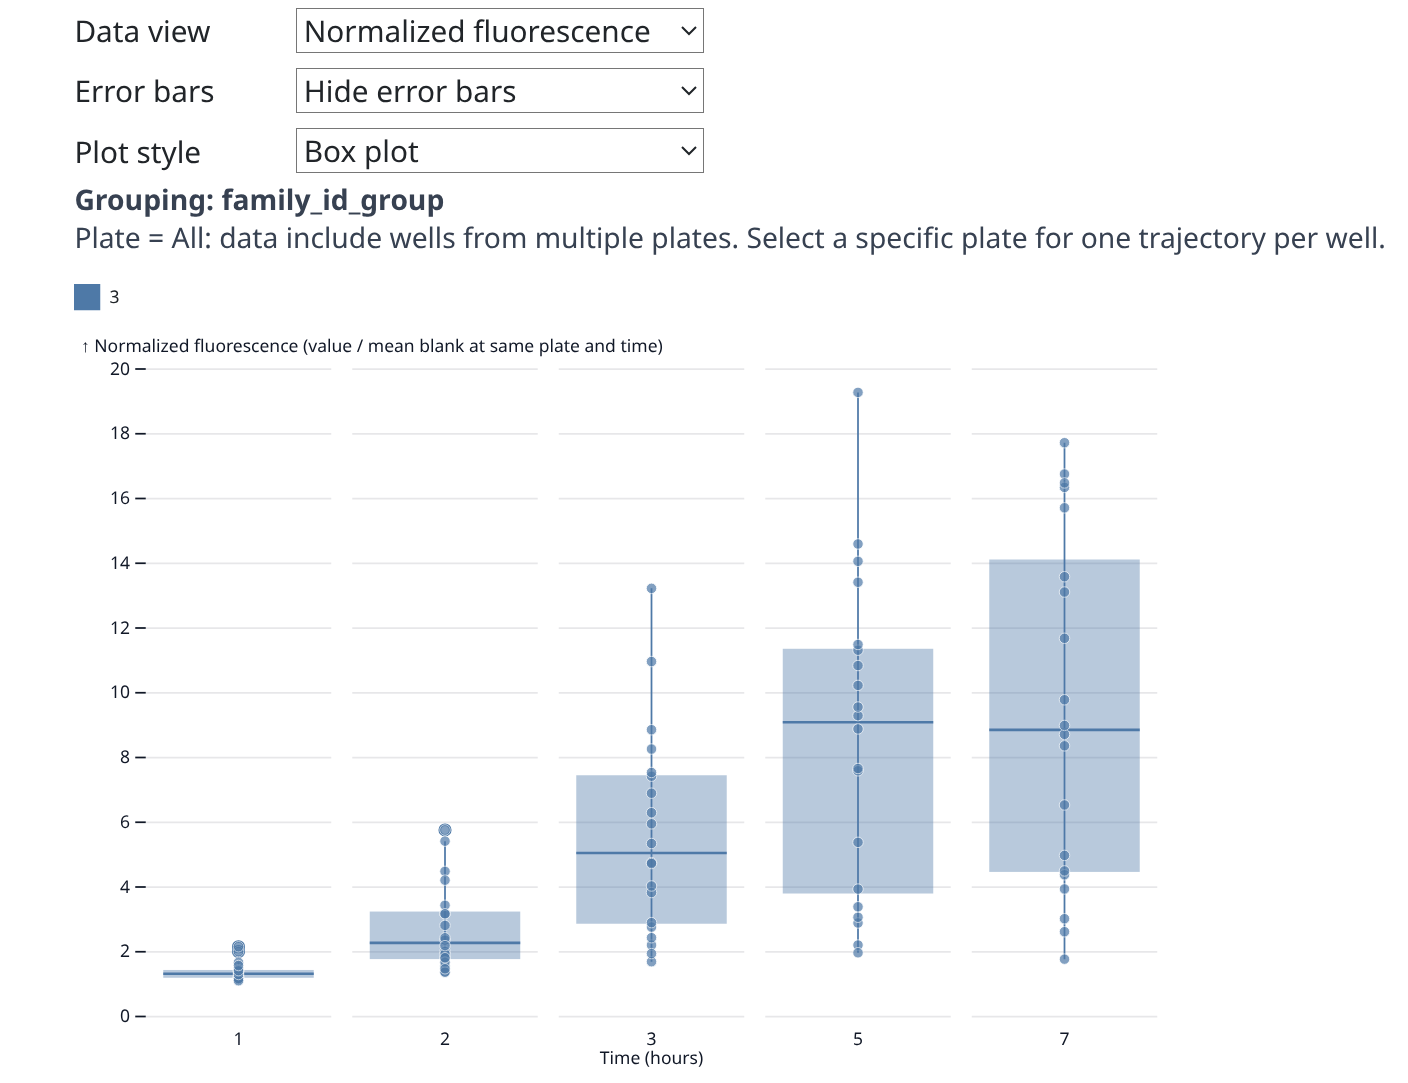Click the largest data point at 2 hours

click(445, 830)
